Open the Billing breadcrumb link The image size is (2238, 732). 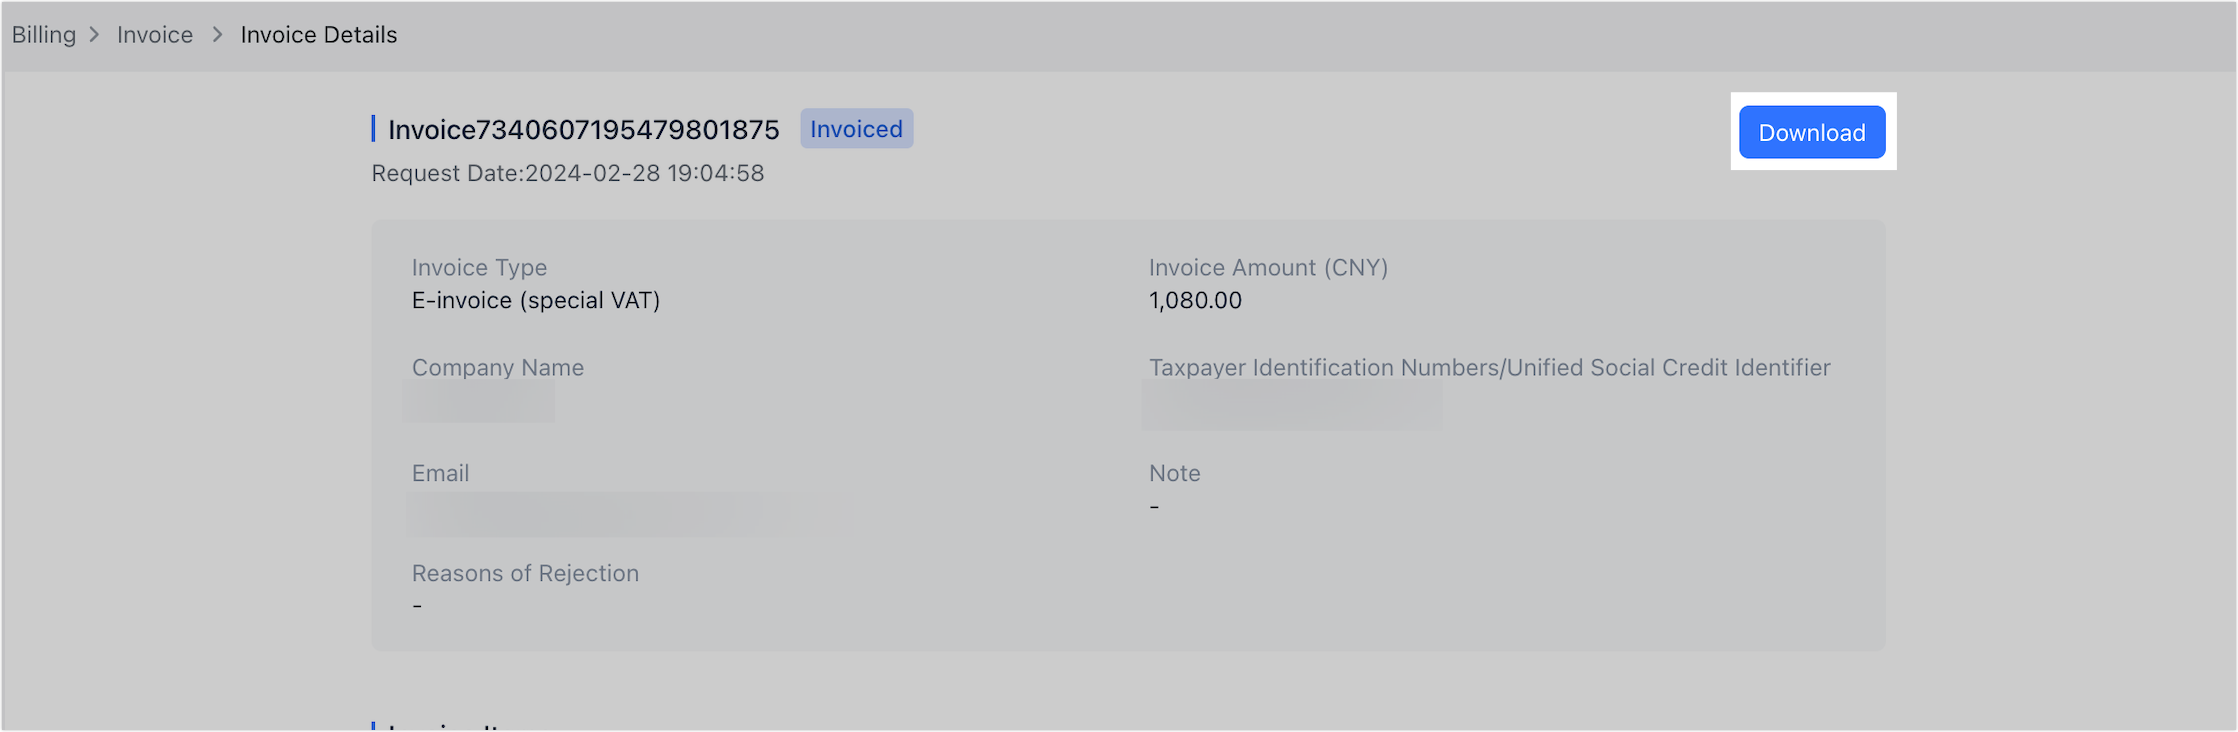click(x=43, y=34)
